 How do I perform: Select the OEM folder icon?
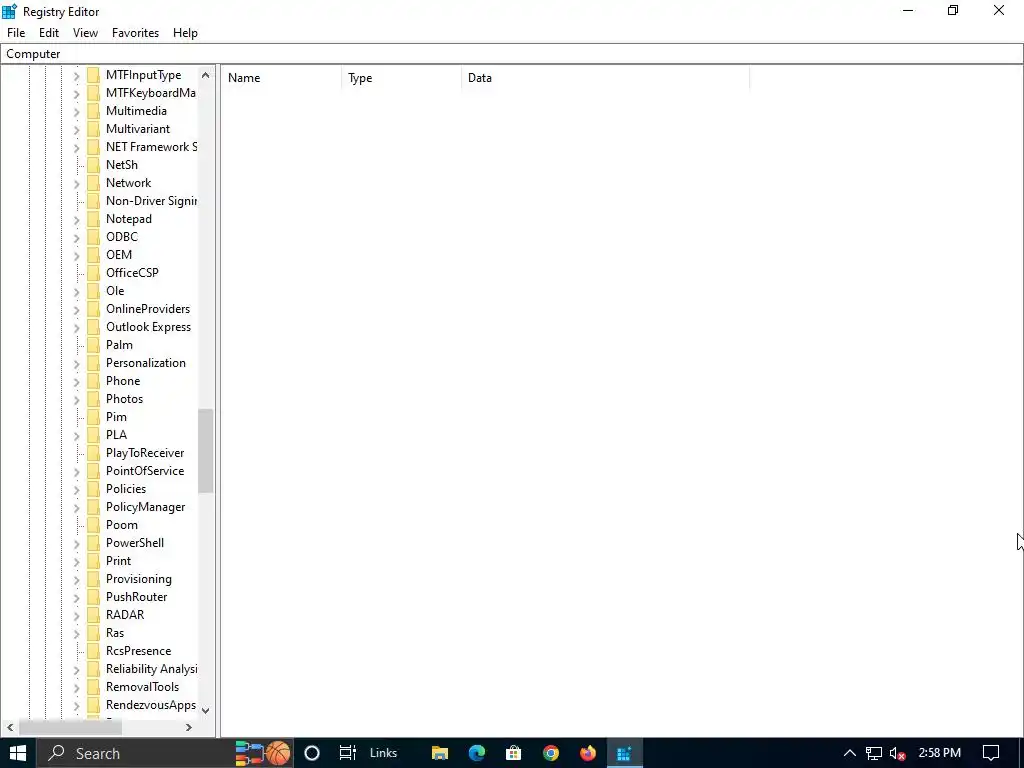pyautogui.click(x=94, y=255)
